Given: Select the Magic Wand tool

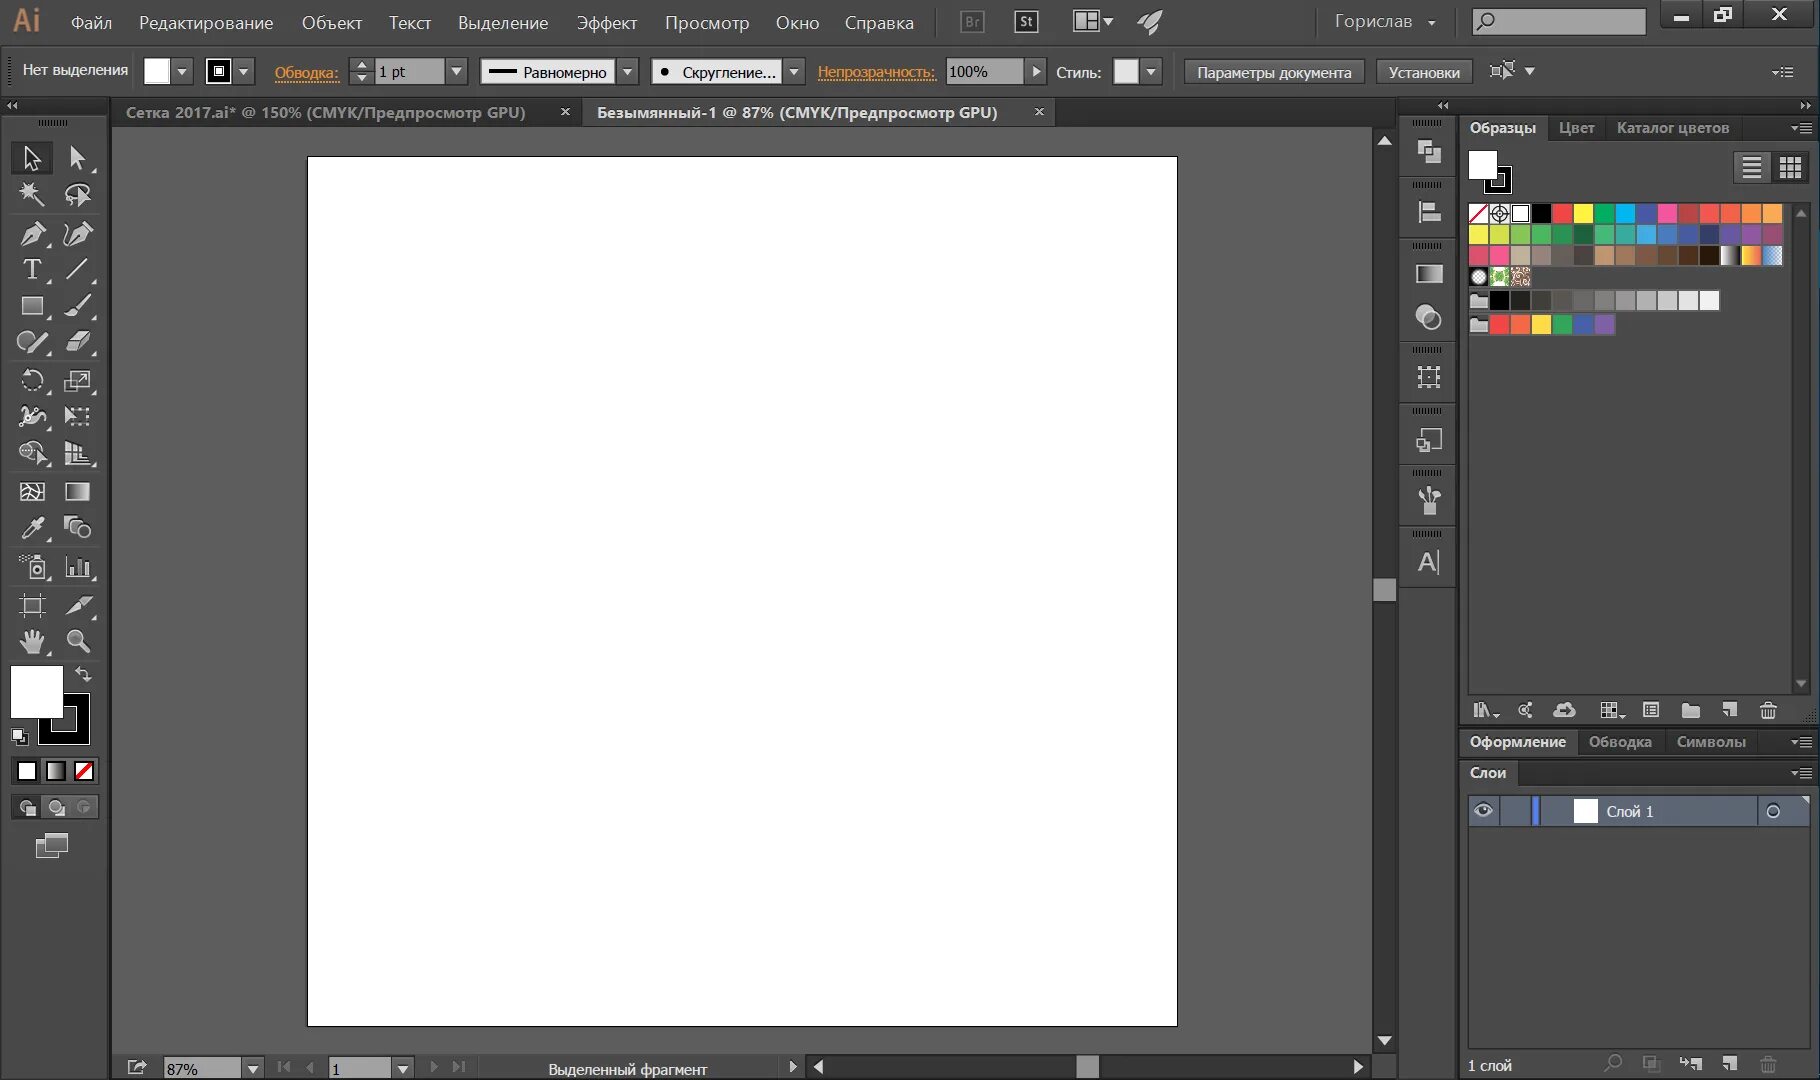Looking at the screenshot, I should pyautogui.click(x=32, y=195).
